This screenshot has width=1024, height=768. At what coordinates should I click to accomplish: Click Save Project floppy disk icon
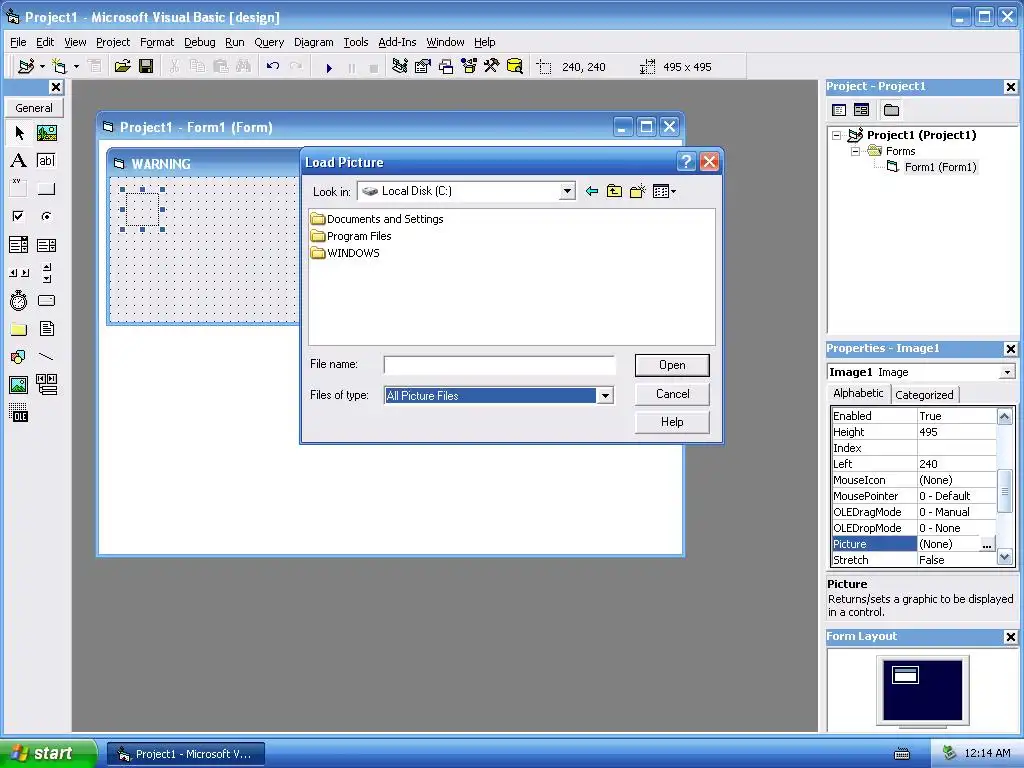pos(146,66)
